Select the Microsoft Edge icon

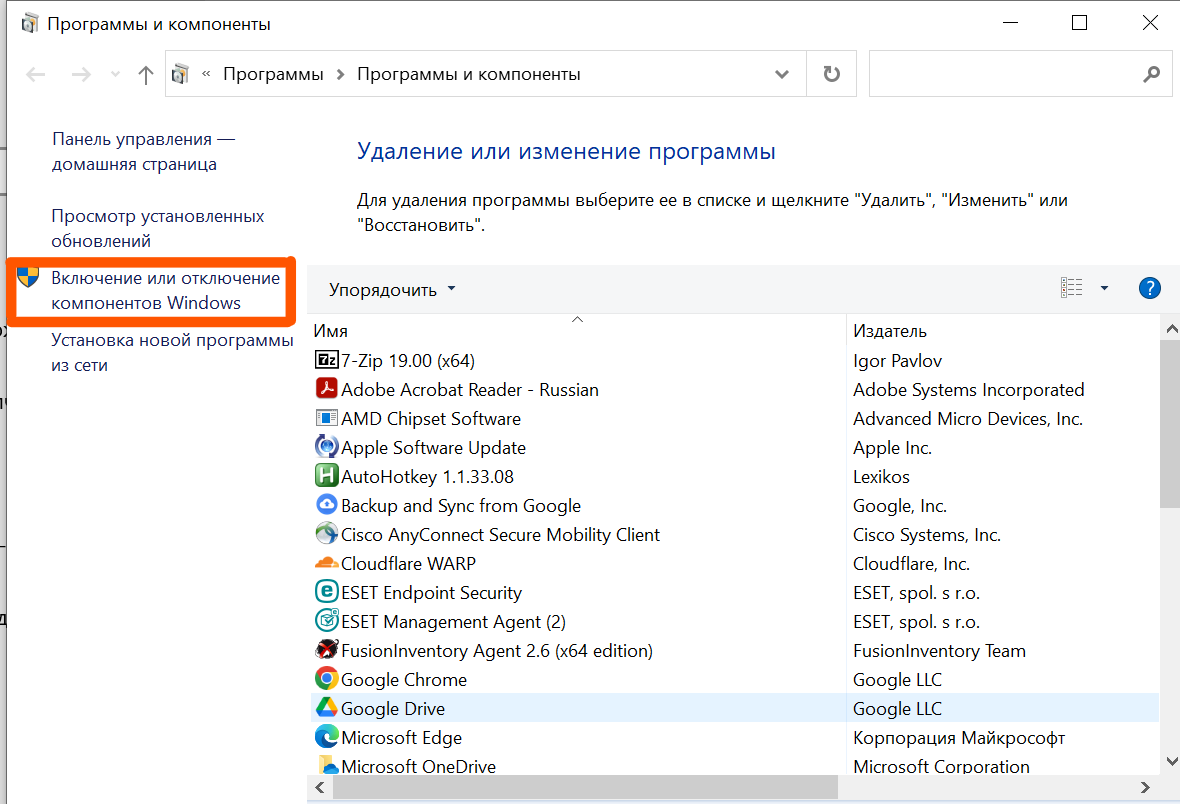(326, 737)
